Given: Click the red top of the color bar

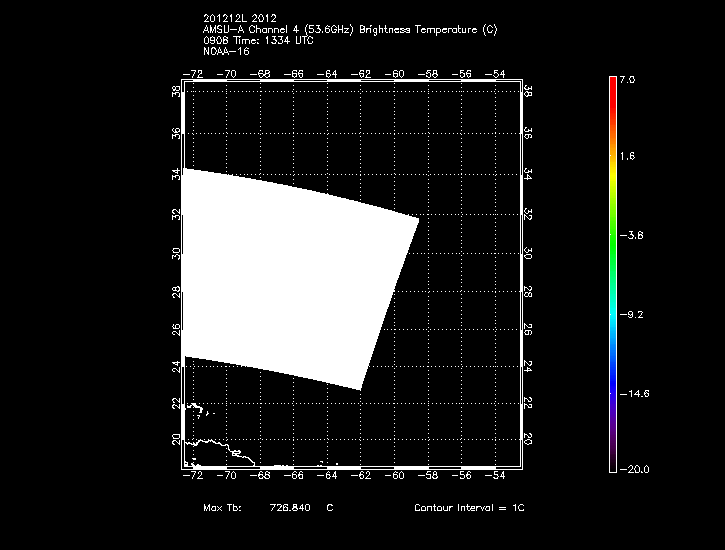Looking at the screenshot, I should point(613,84).
